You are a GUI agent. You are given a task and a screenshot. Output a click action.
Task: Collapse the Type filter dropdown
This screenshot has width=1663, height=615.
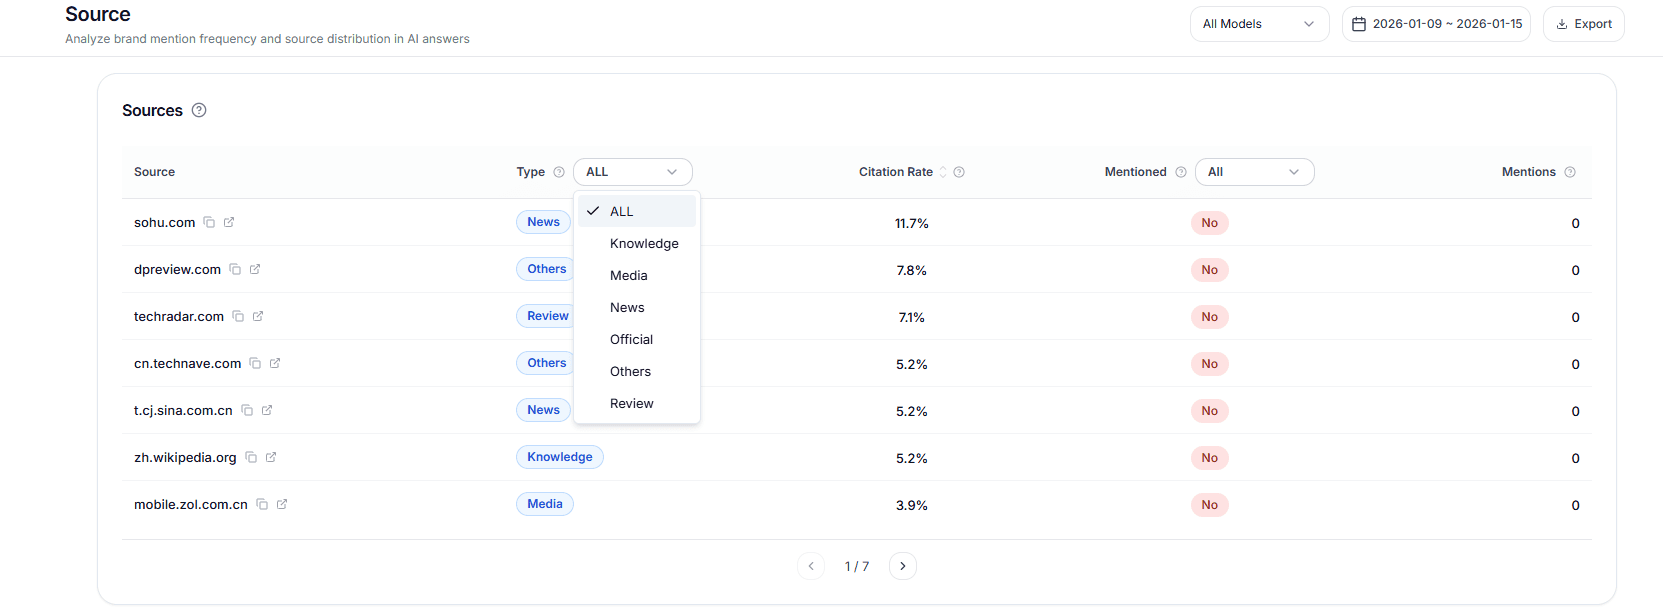pyautogui.click(x=632, y=172)
